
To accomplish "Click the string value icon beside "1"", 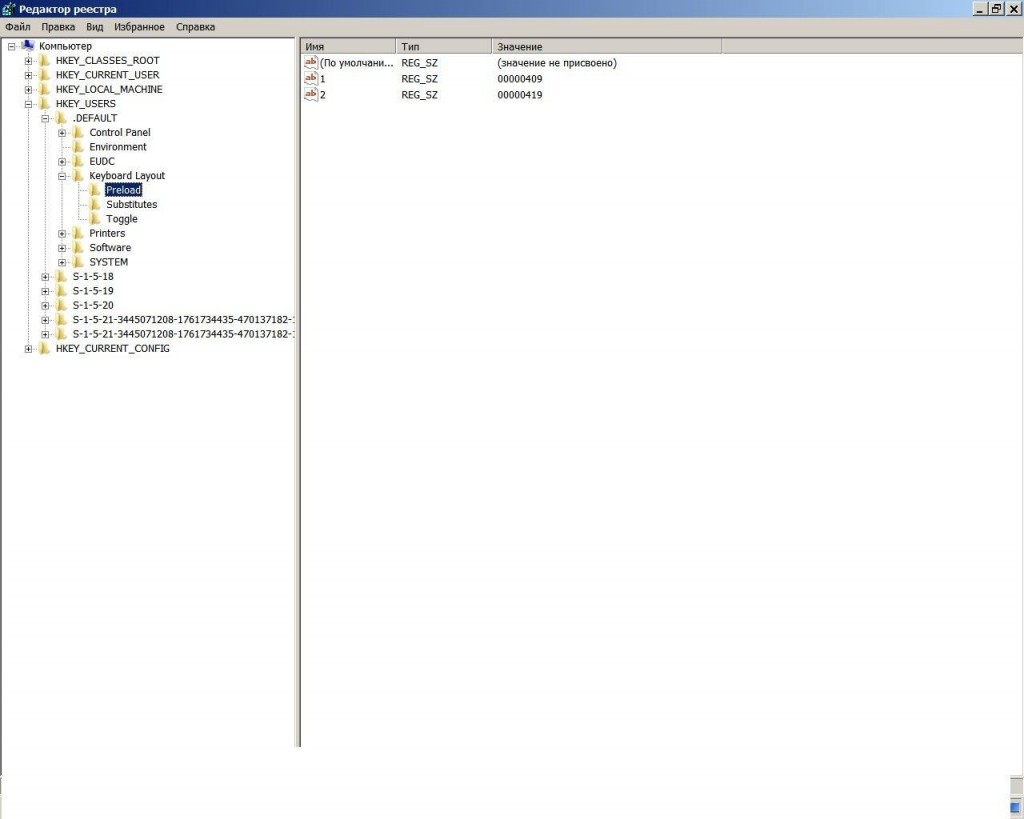I will pos(310,78).
